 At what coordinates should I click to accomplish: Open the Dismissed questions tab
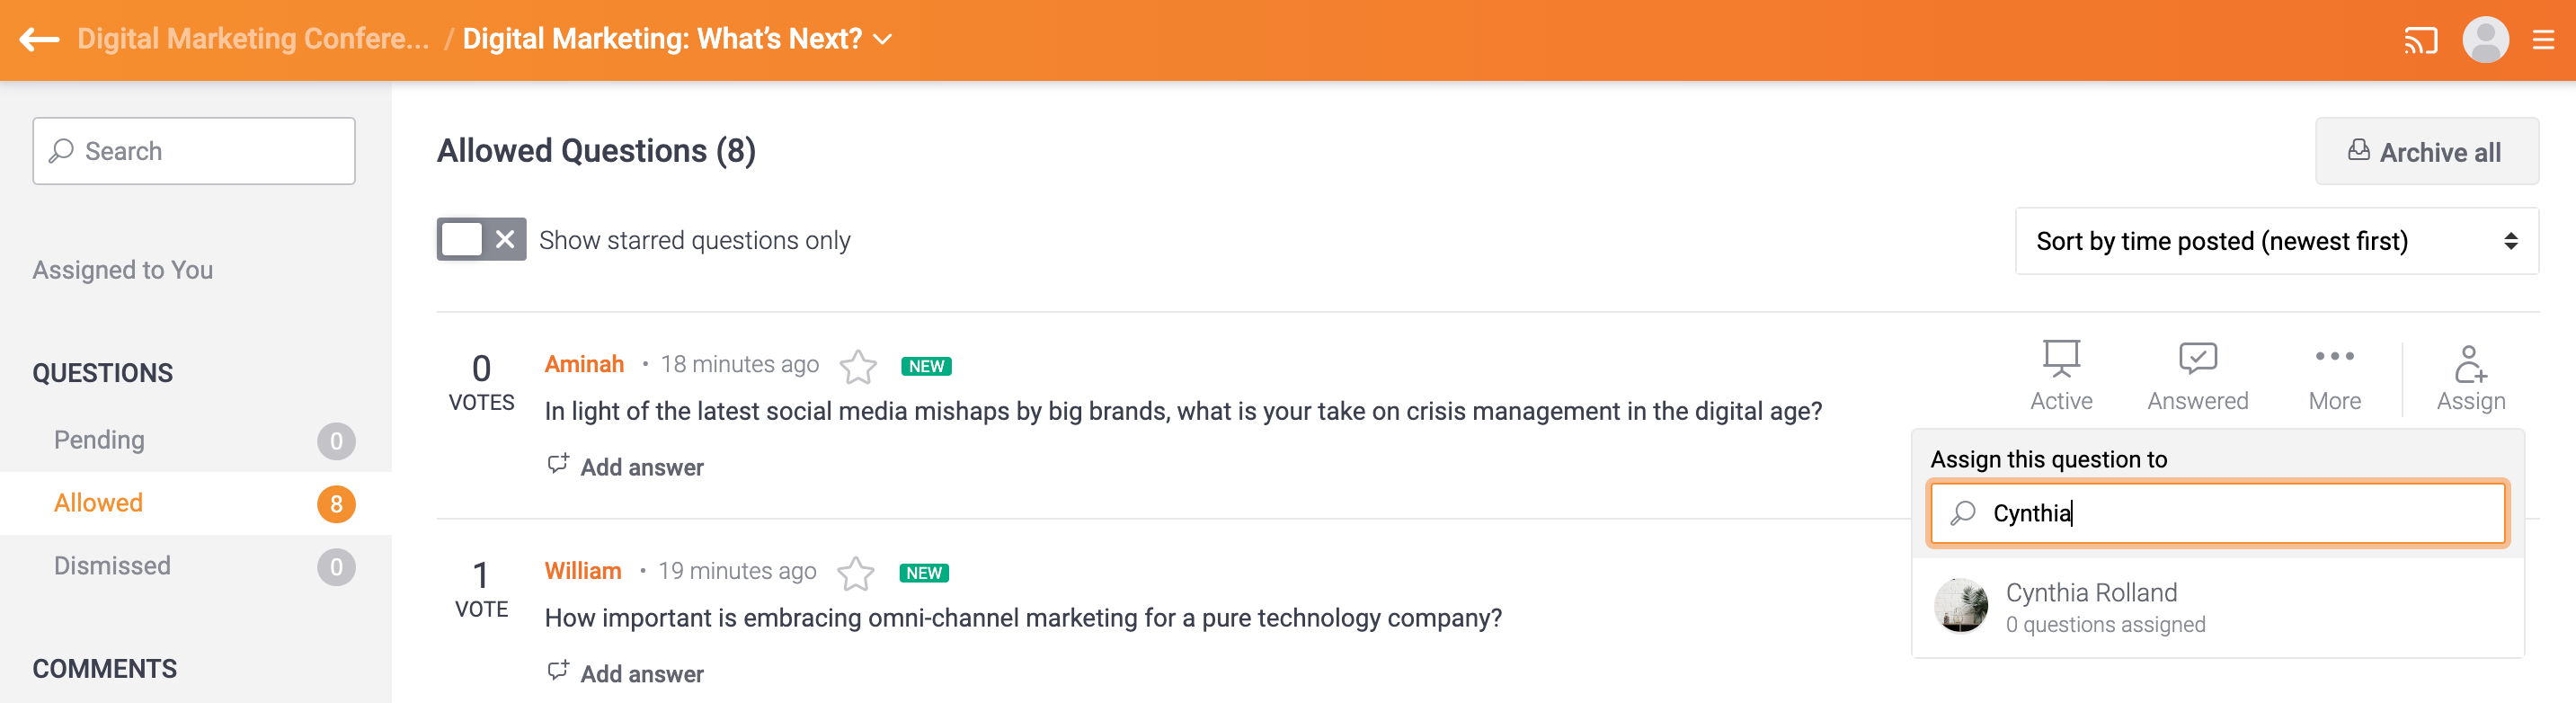pyautogui.click(x=112, y=566)
